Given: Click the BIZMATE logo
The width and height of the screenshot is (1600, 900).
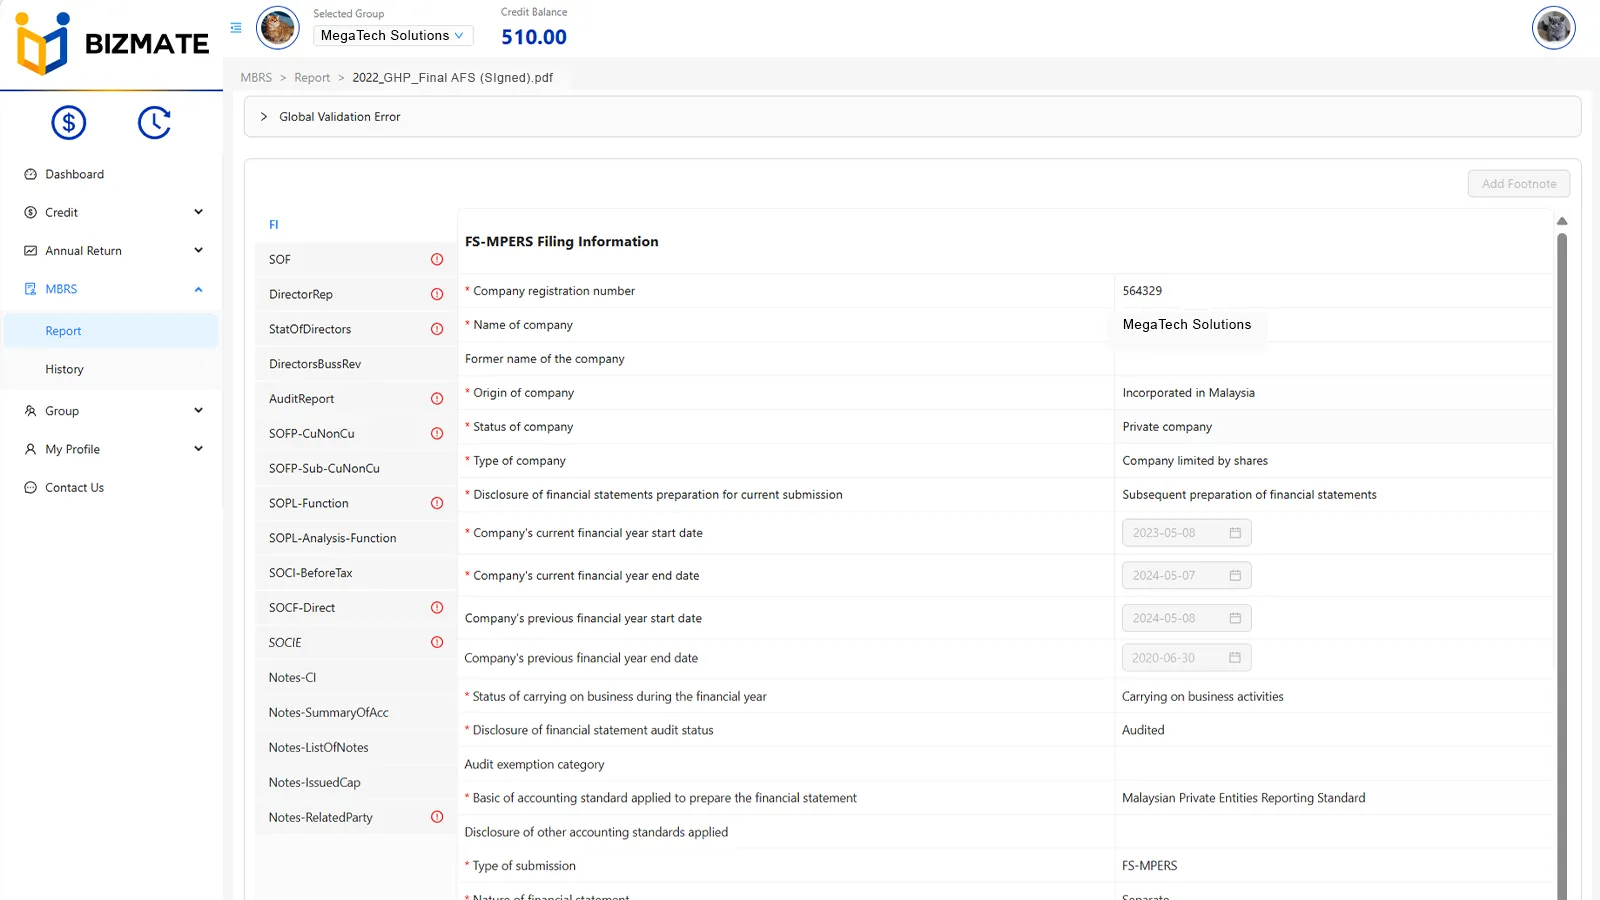Looking at the screenshot, I should click(x=112, y=44).
